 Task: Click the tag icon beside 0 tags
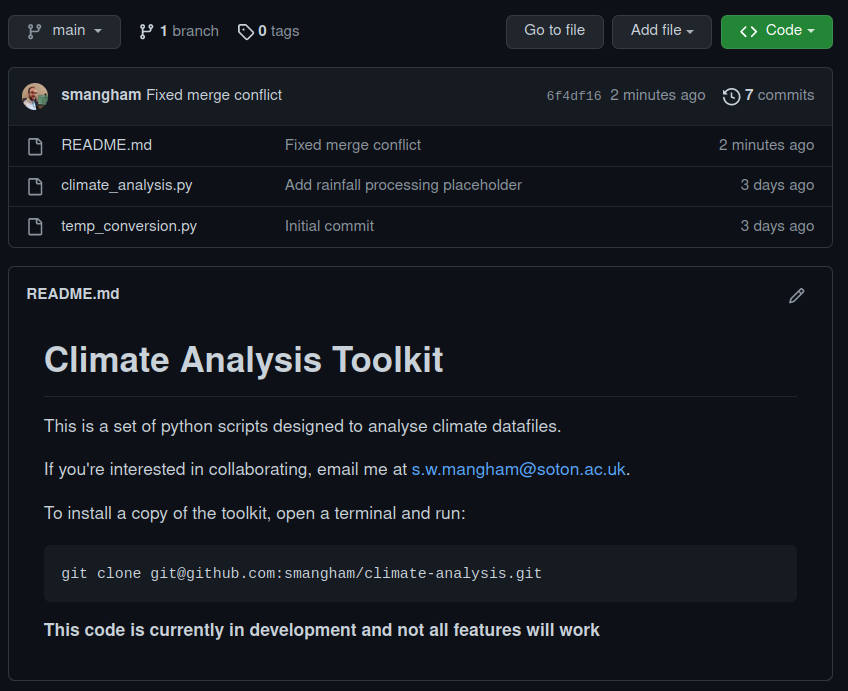245,31
